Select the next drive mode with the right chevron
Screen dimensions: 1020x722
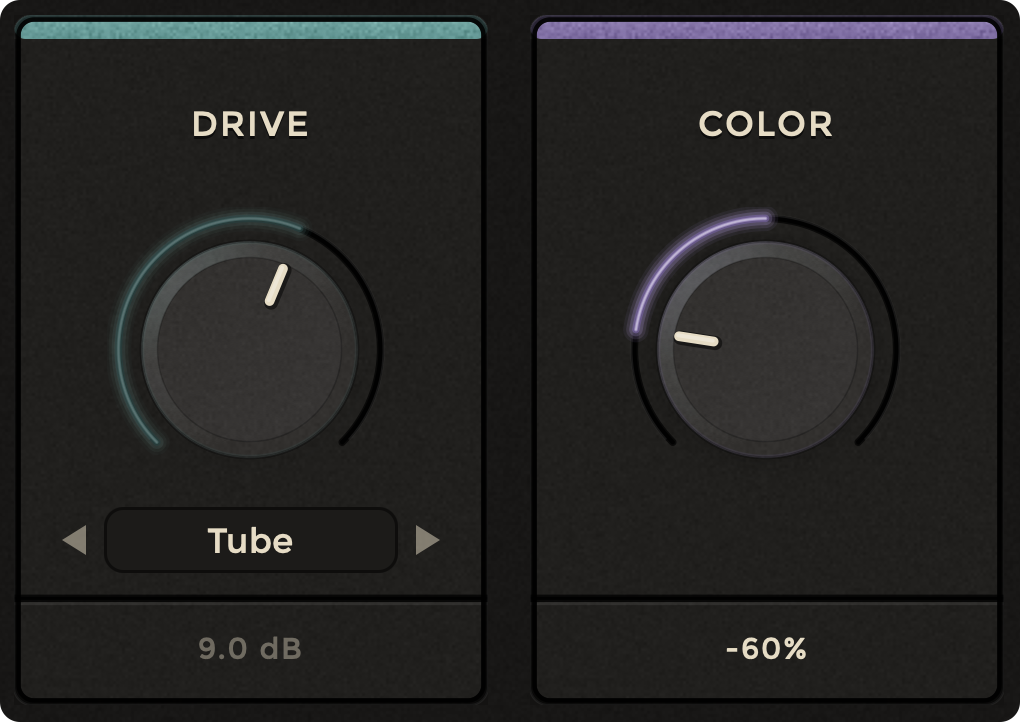427,540
